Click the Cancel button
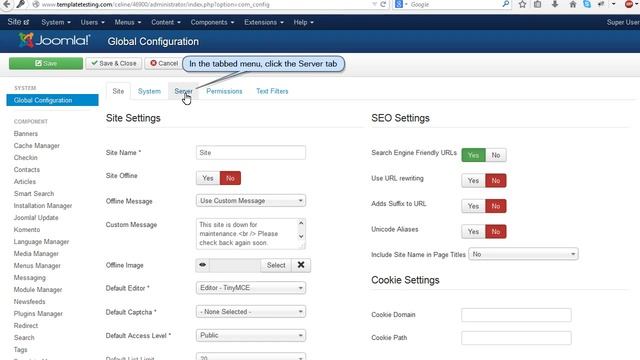The width and height of the screenshot is (640, 360). (164, 63)
